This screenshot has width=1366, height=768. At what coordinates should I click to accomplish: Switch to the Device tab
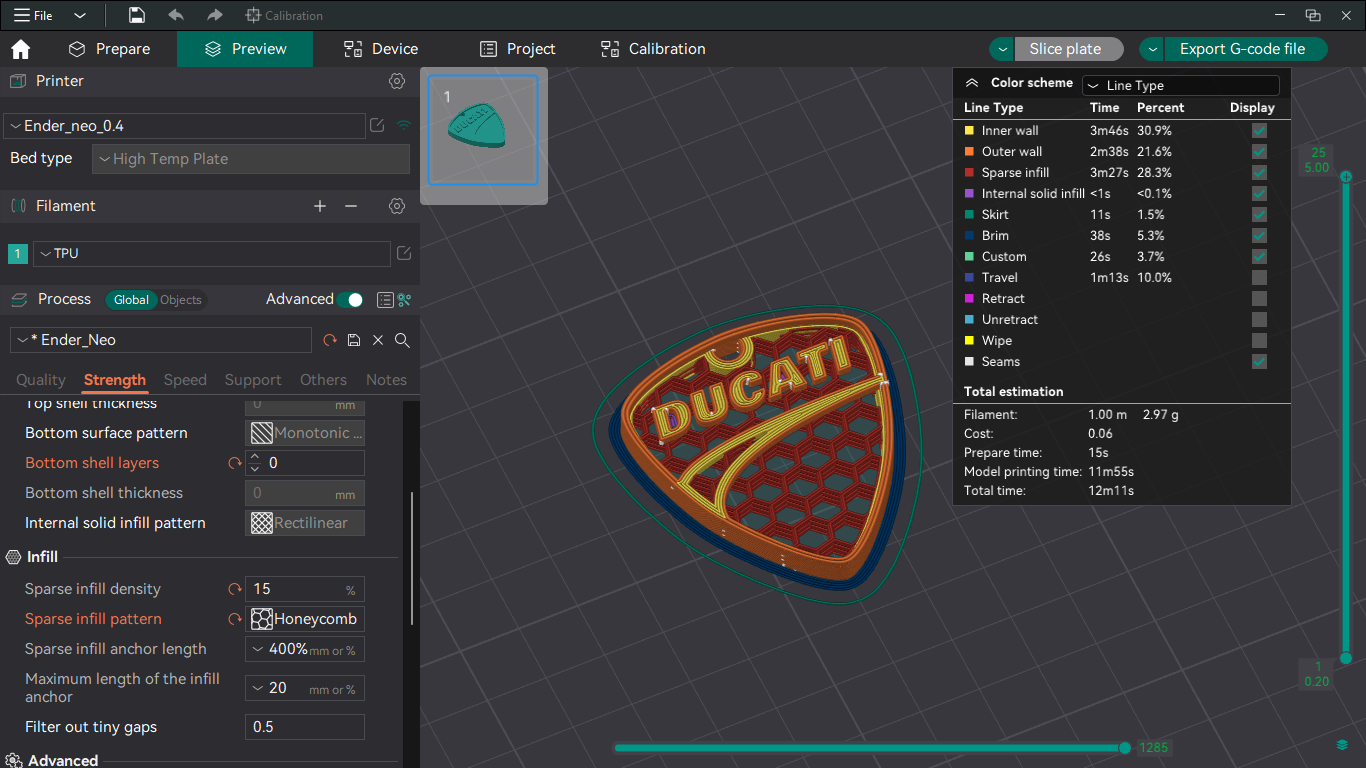point(381,49)
